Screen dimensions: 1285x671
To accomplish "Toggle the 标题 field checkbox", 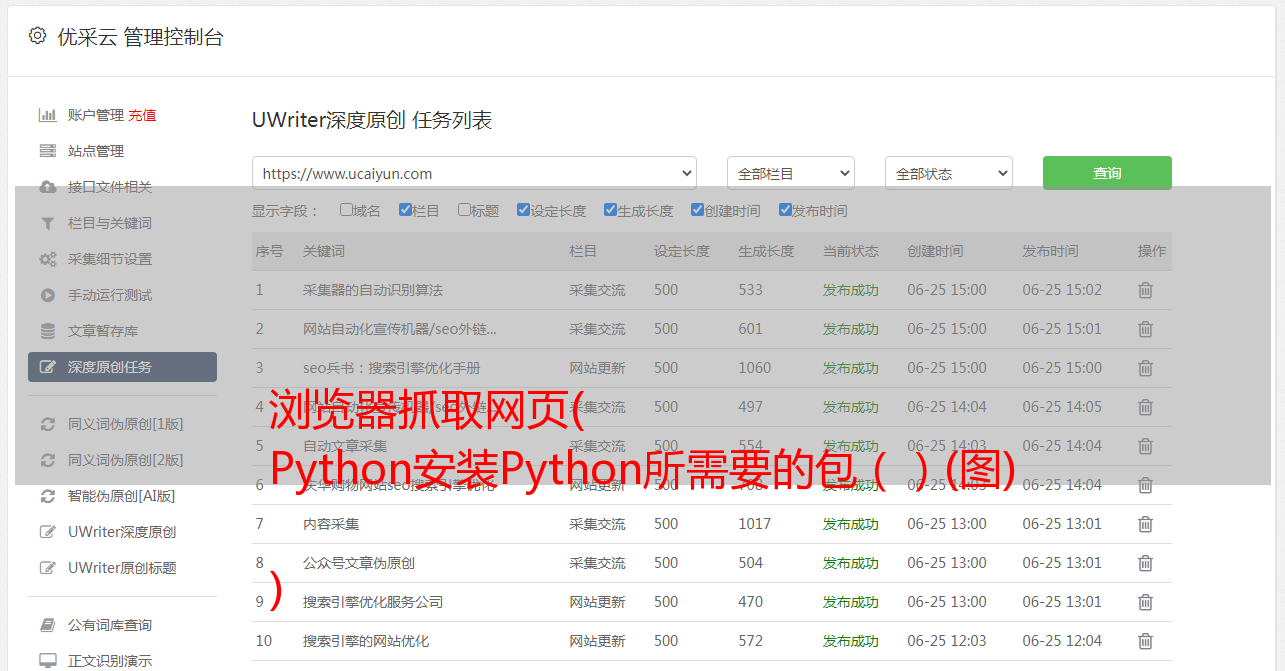I will 464,210.
